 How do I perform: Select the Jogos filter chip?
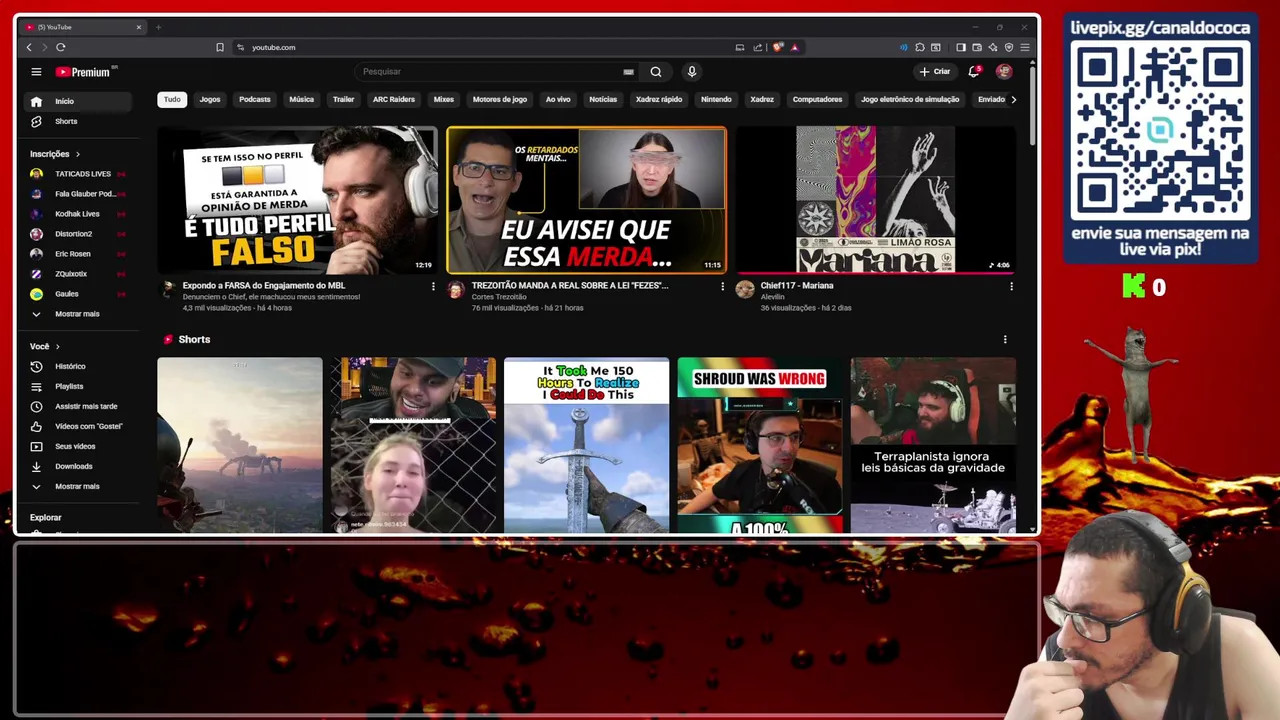pyautogui.click(x=210, y=99)
